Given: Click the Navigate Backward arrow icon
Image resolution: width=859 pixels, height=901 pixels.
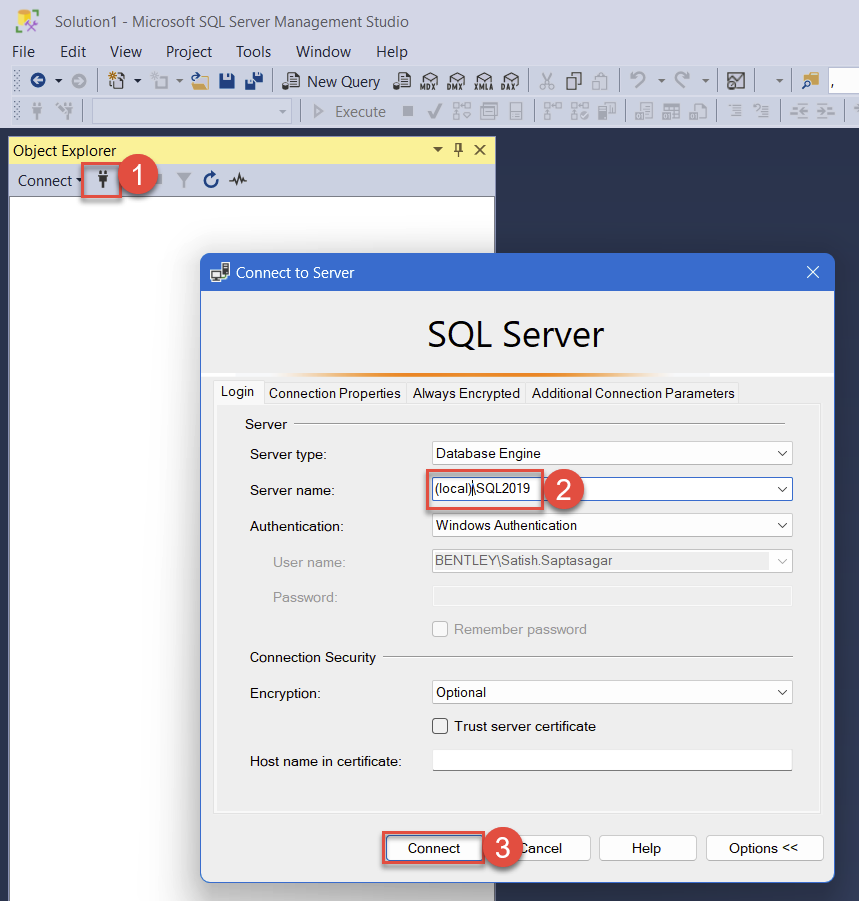Looking at the screenshot, I should tap(38, 80).
